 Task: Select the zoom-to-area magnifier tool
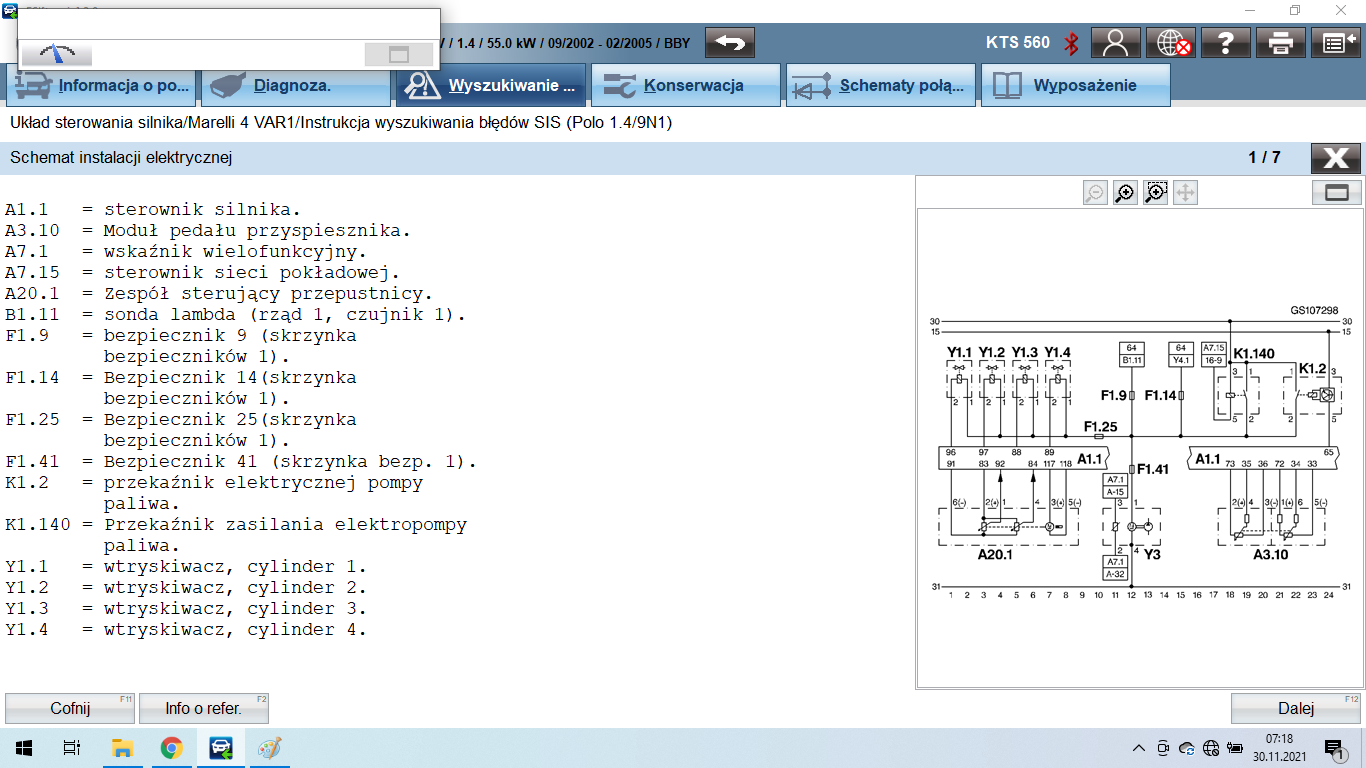[x=1155, y=193]
